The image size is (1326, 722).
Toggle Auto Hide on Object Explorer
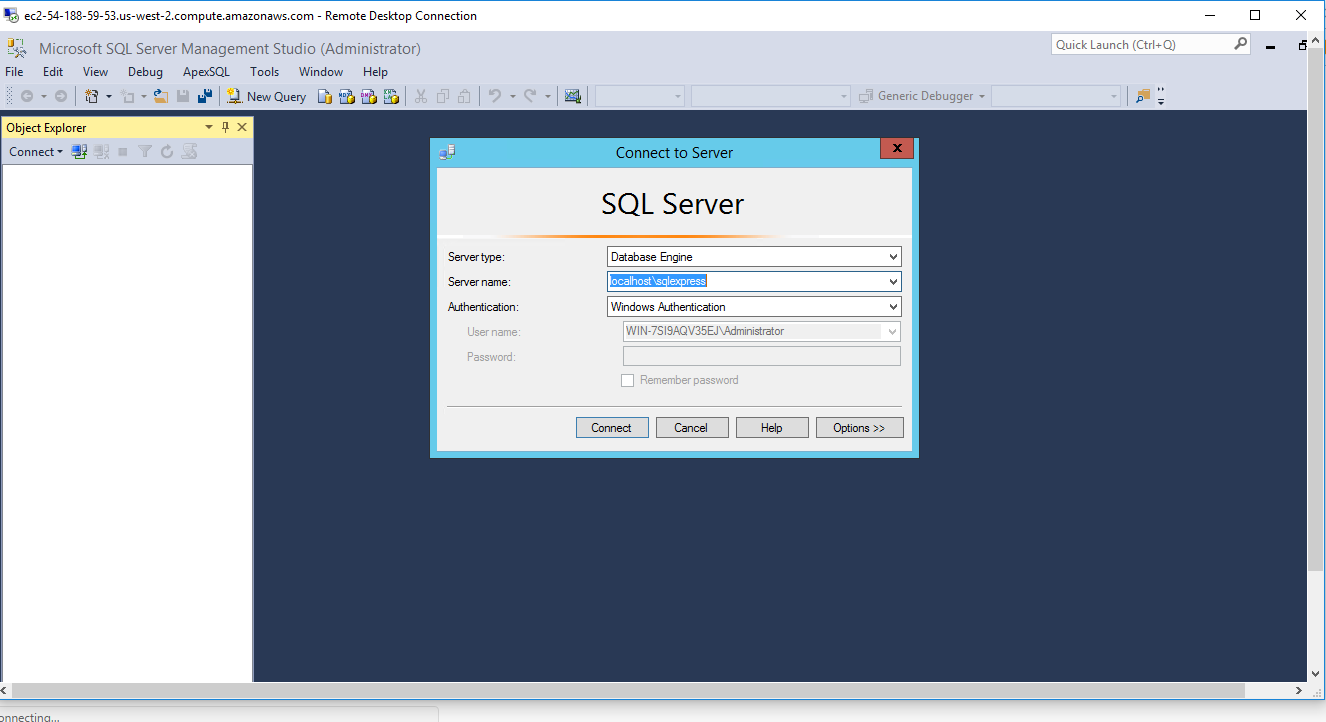pos(226,127)
